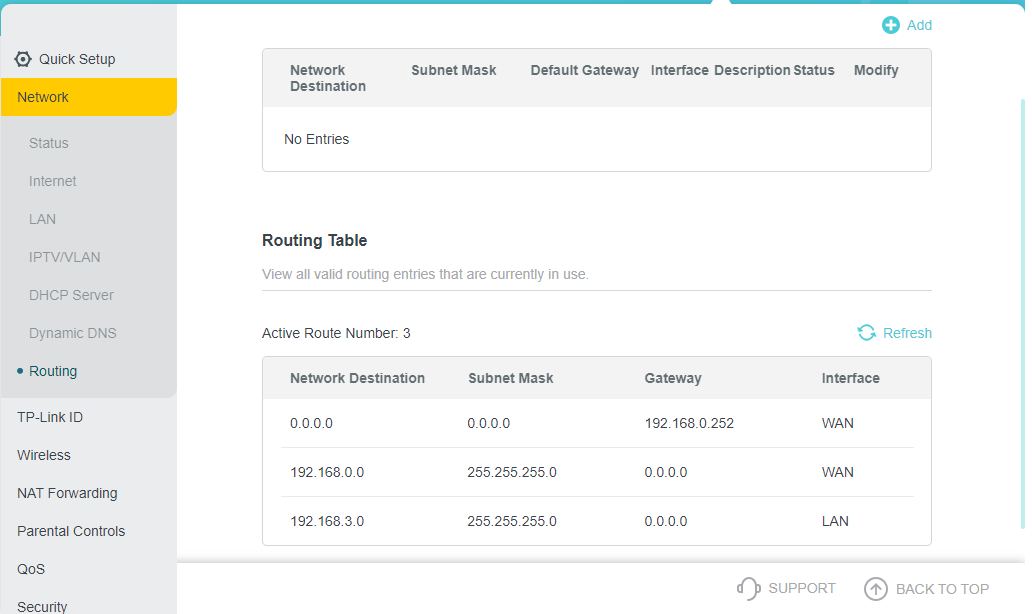
Task: Click the vertical page scrollbar
Action: point(1023,300)
